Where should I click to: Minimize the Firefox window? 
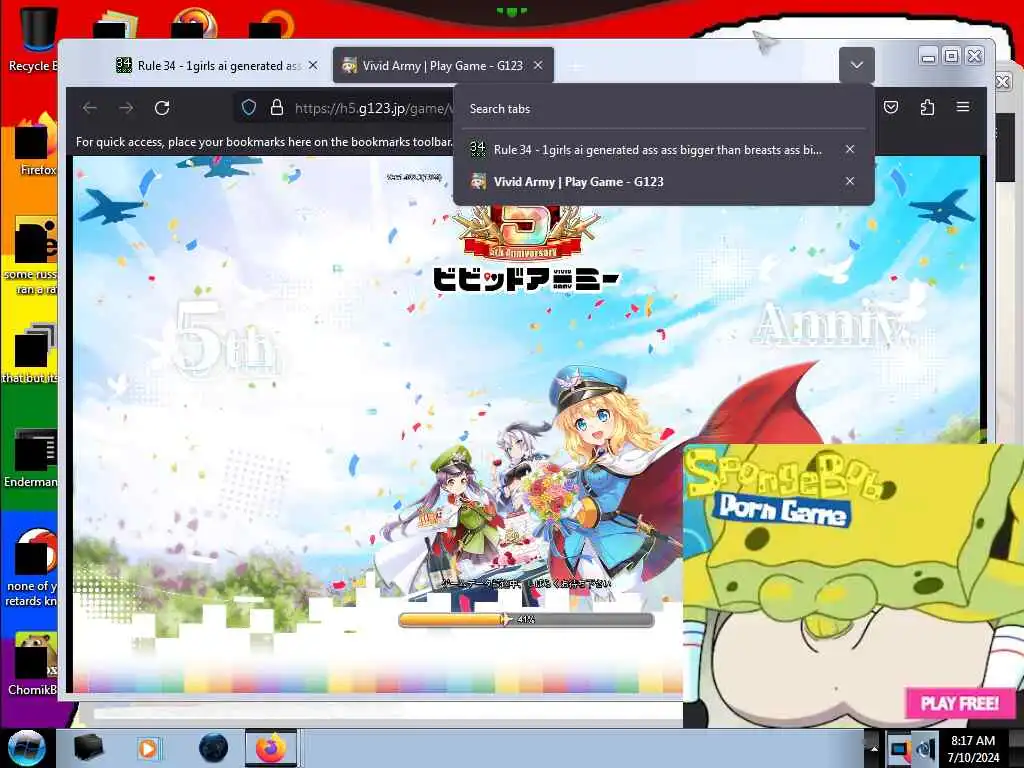tap(928, 57)
